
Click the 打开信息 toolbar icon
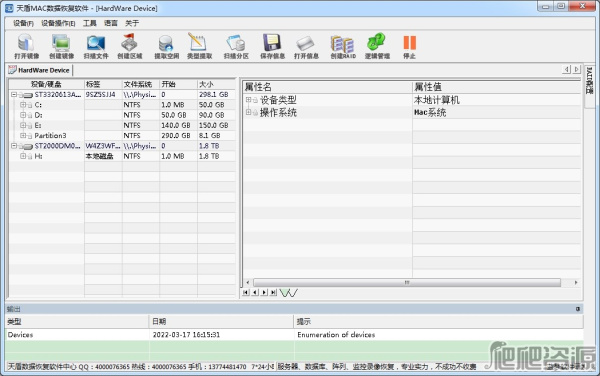pos(306,42)
